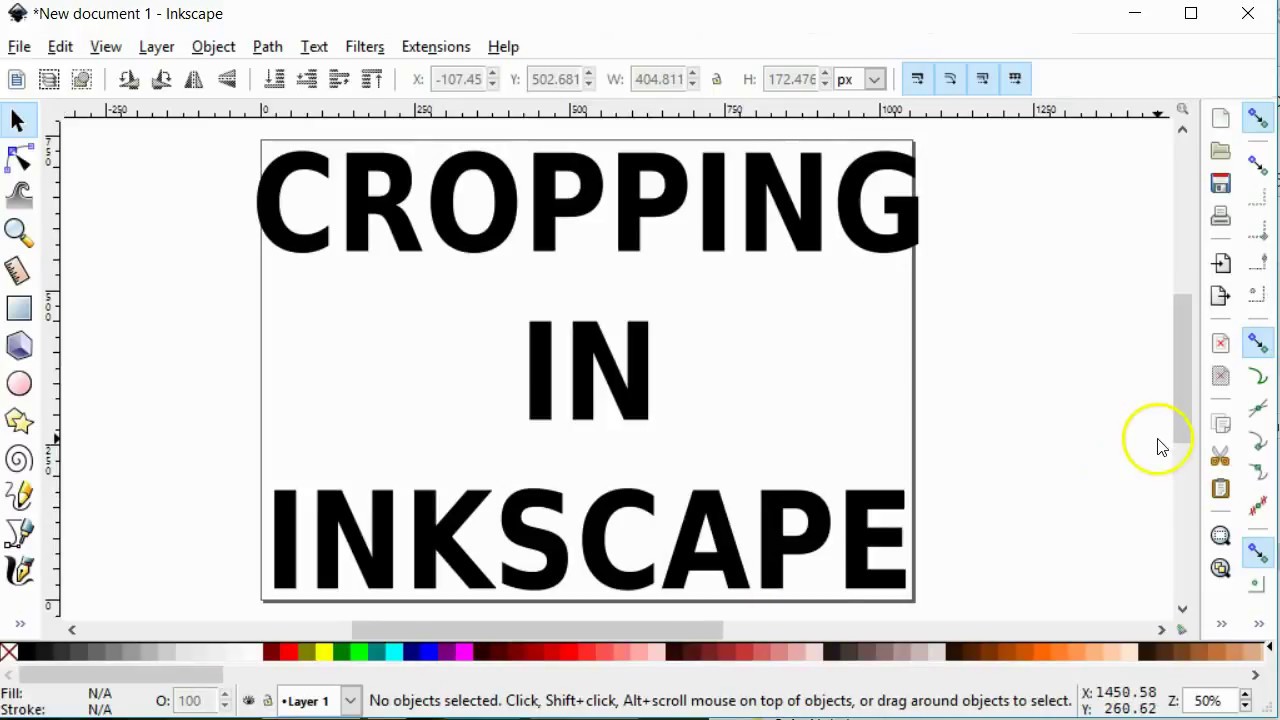1280x720 pixels.
Task: Click the Zoom to fit drawing icon
Action: (1220, 568)
